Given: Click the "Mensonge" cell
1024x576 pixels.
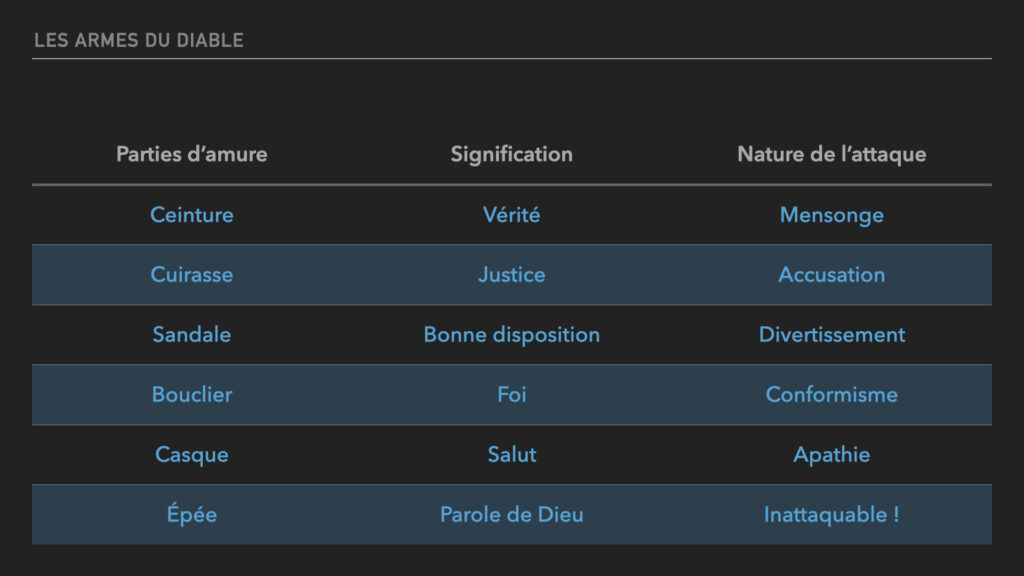Looking at the screenshot, I should point(831,214).
